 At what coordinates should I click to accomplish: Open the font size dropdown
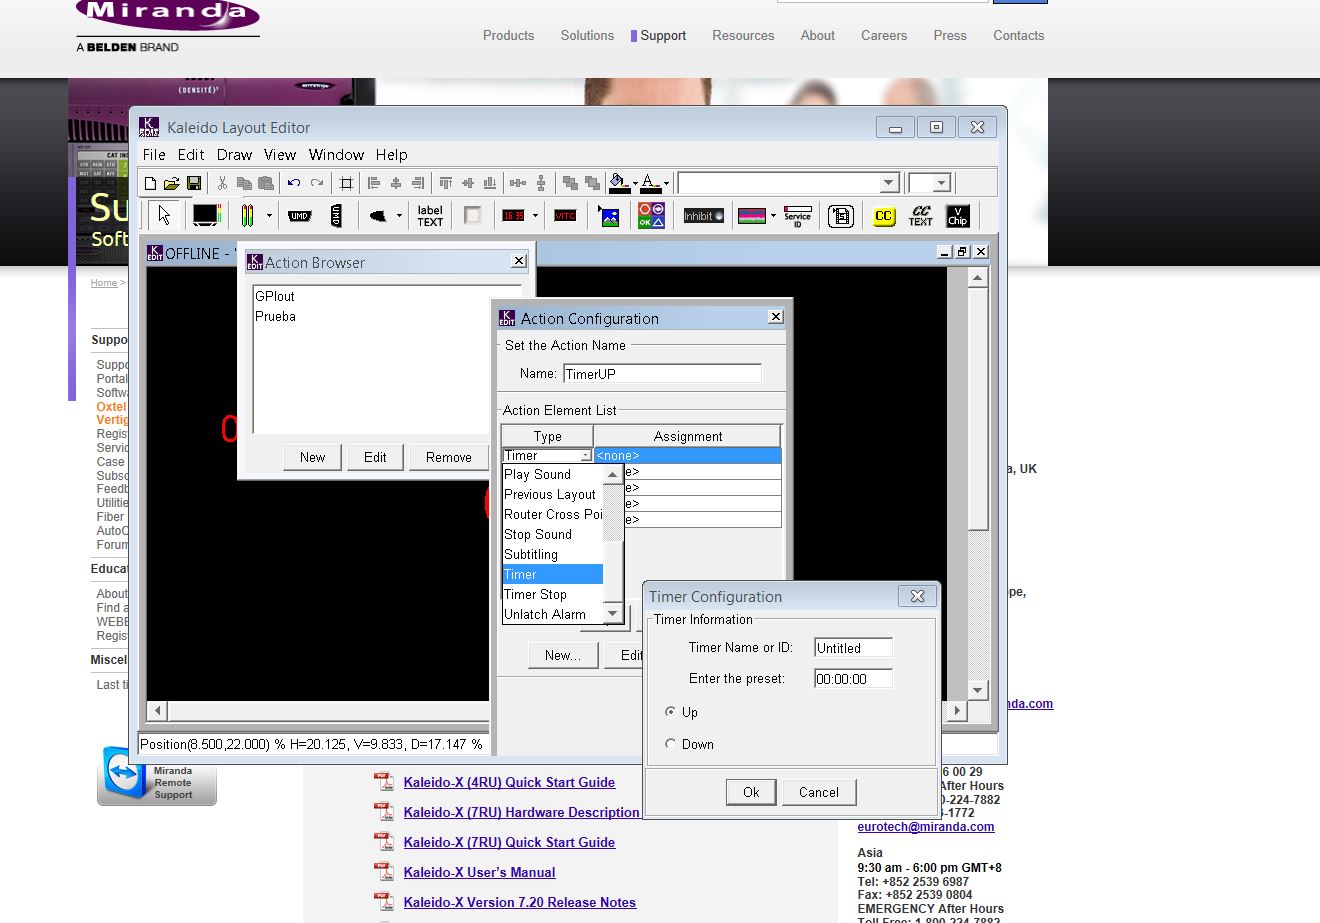(x=941, y=183)
